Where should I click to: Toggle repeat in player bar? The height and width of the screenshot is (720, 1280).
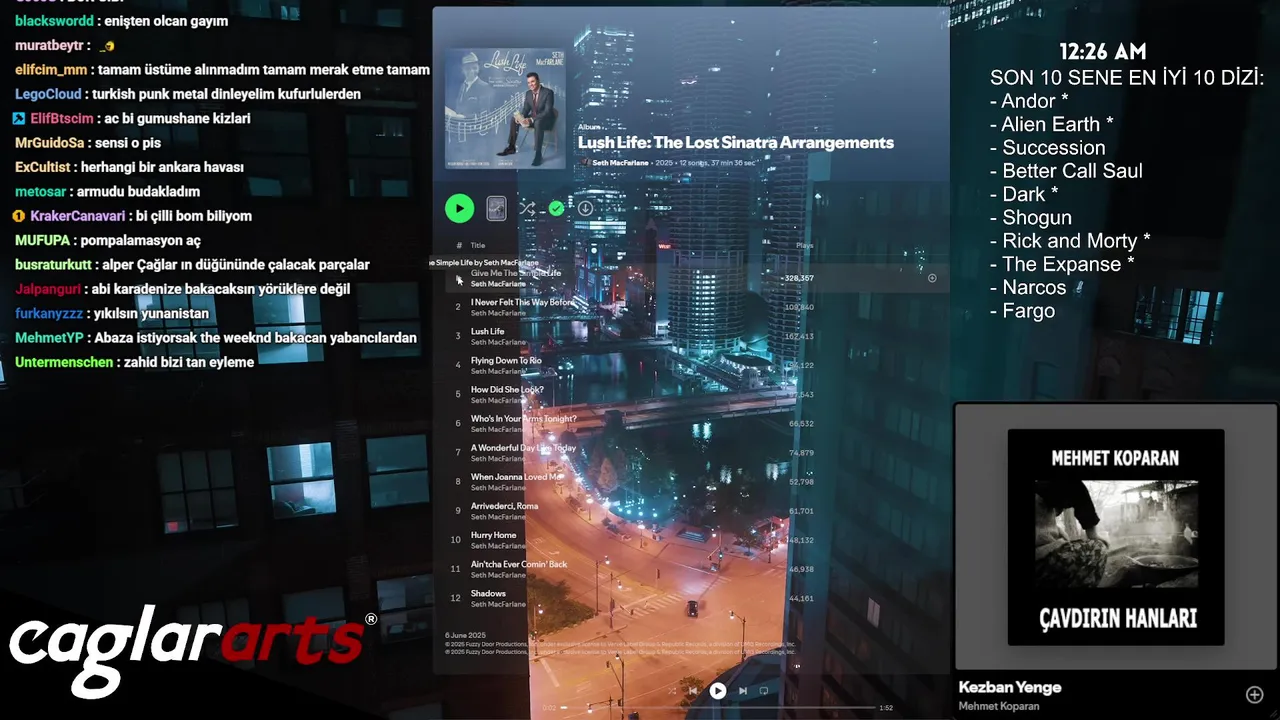[763, 690]
